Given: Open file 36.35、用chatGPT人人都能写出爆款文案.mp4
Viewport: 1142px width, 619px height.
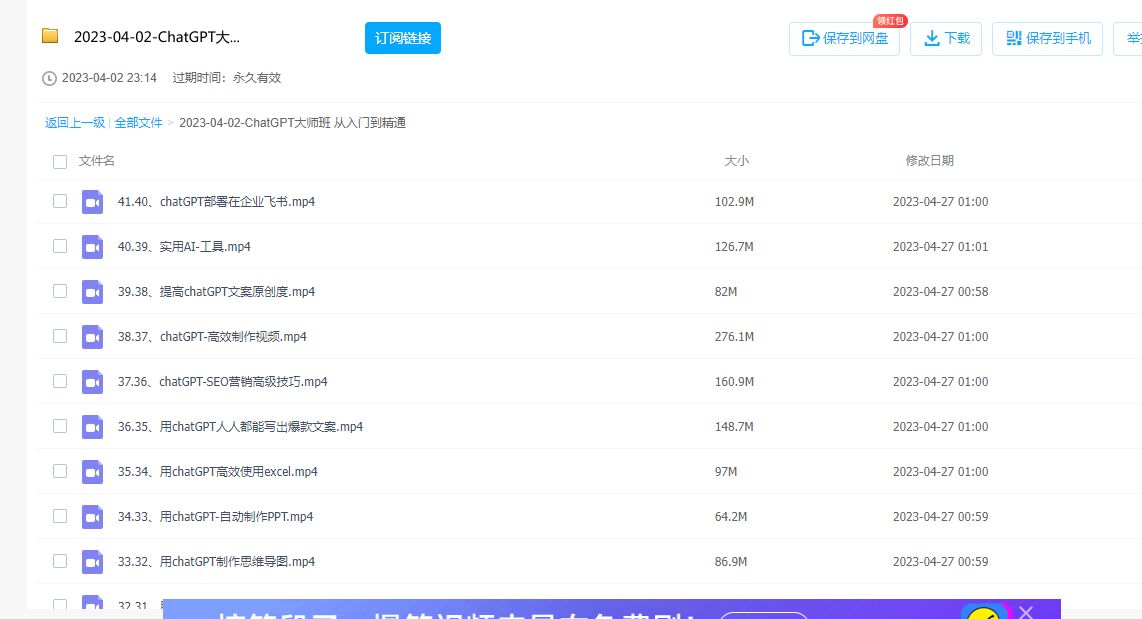Looking at the screenshot, I should point(240,427).
